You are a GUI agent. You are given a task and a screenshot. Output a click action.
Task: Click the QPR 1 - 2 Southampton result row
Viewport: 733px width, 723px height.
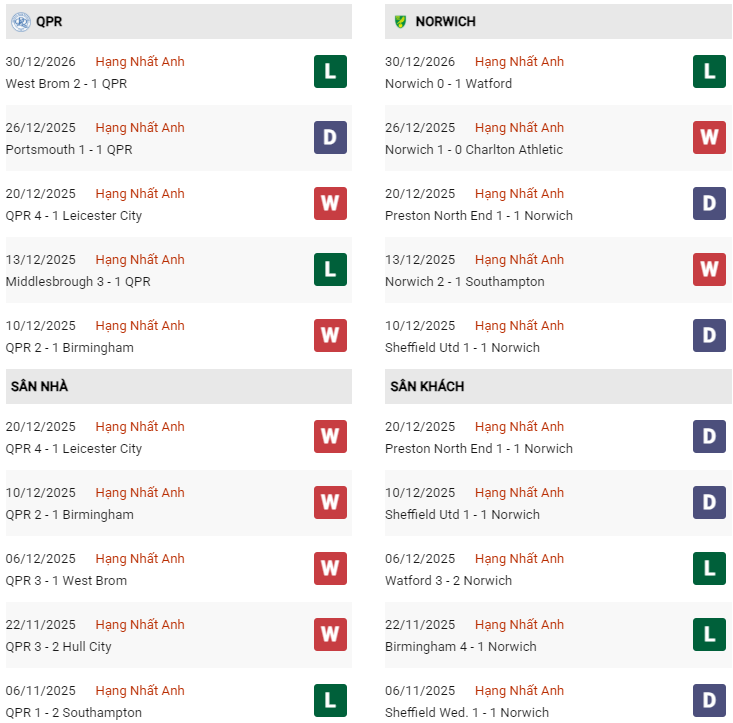pos(74,713)
